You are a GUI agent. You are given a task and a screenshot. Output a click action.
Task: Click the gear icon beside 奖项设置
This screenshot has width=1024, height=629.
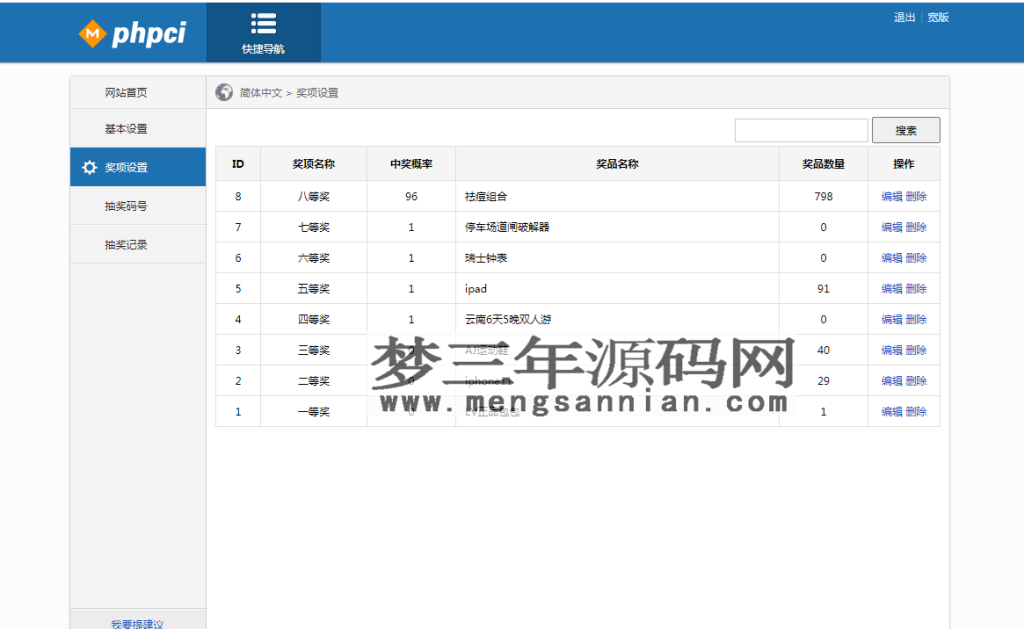[88, 166]
